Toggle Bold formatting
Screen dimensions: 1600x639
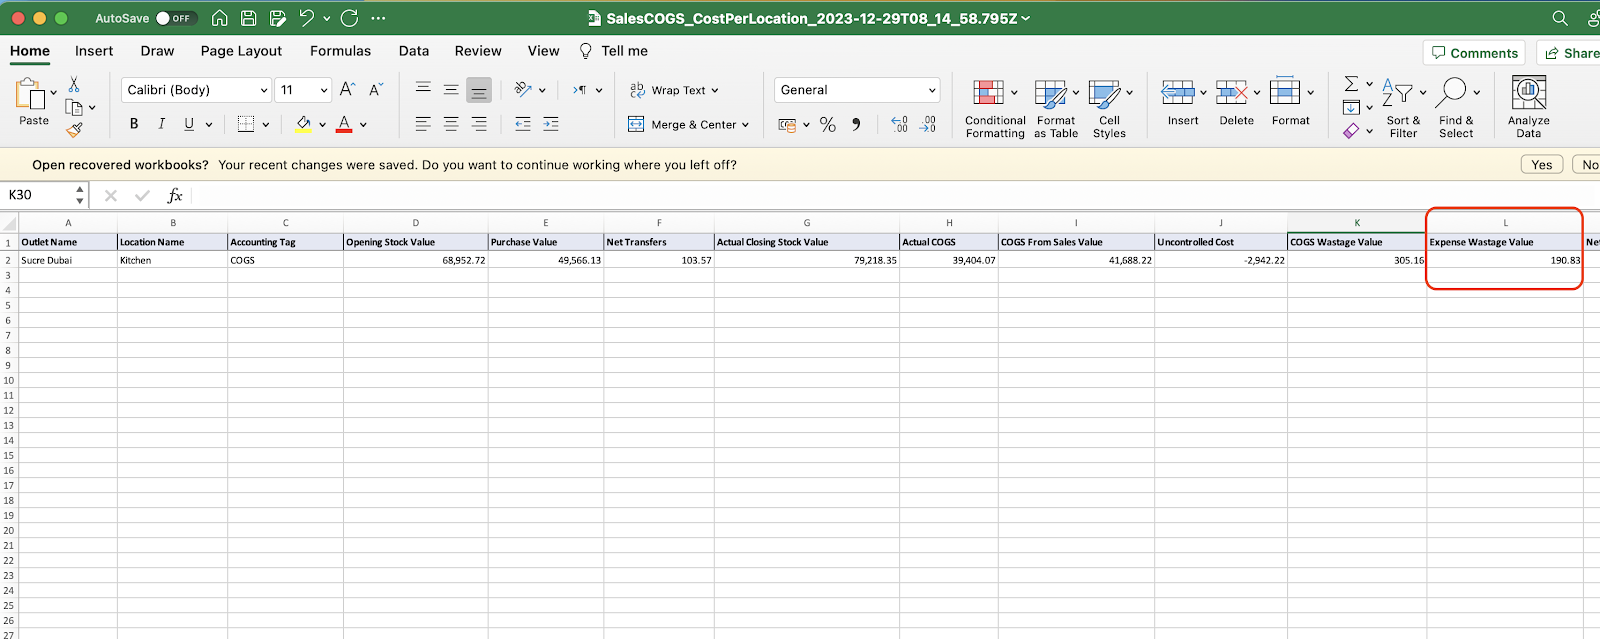134,124
